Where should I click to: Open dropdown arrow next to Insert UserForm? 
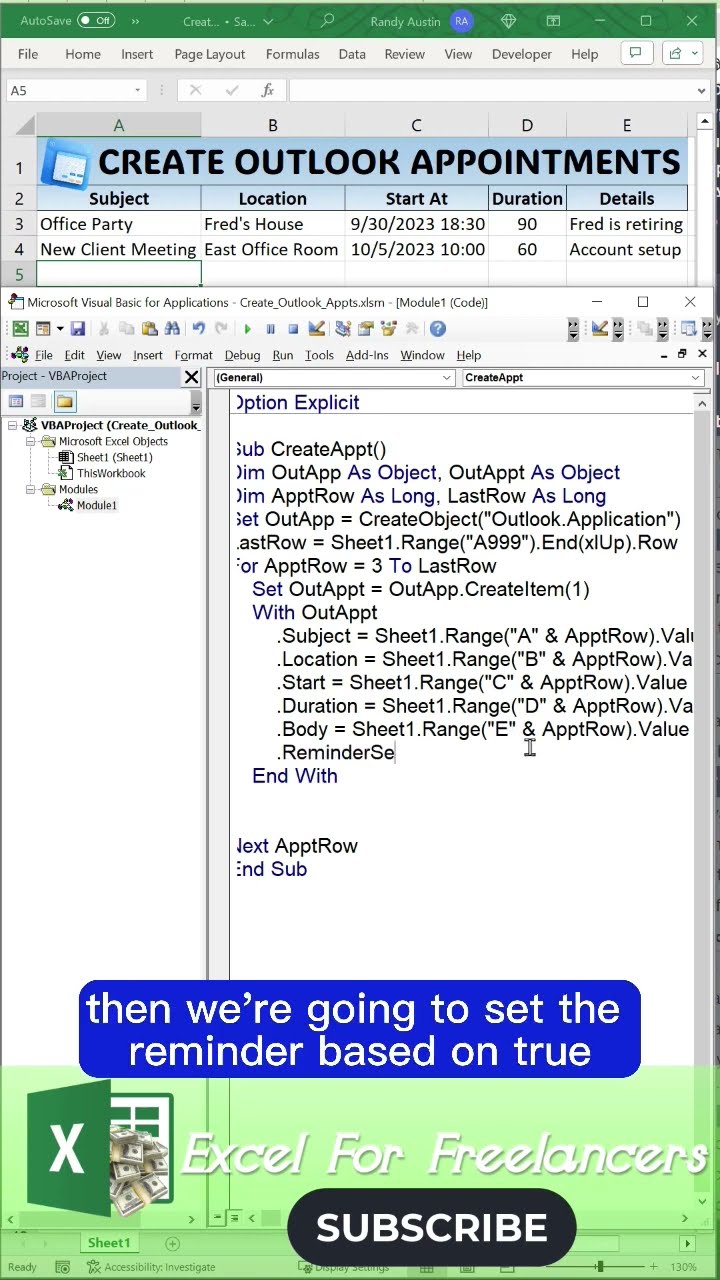(x=59, y=329)
